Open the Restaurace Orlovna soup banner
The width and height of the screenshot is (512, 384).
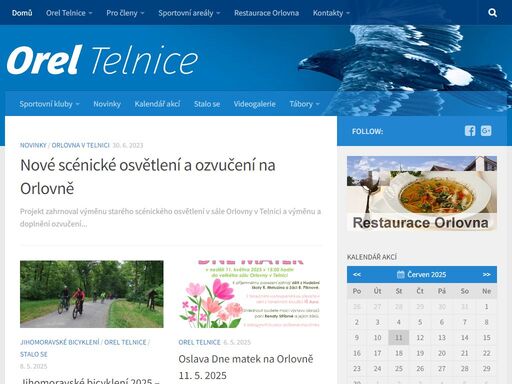422,194
